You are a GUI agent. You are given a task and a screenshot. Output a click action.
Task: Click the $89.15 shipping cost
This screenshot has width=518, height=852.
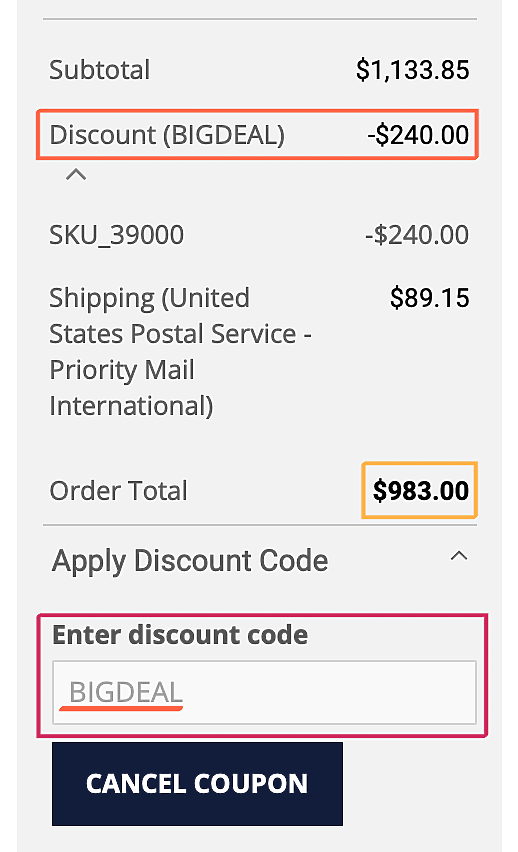pos(429,298)
